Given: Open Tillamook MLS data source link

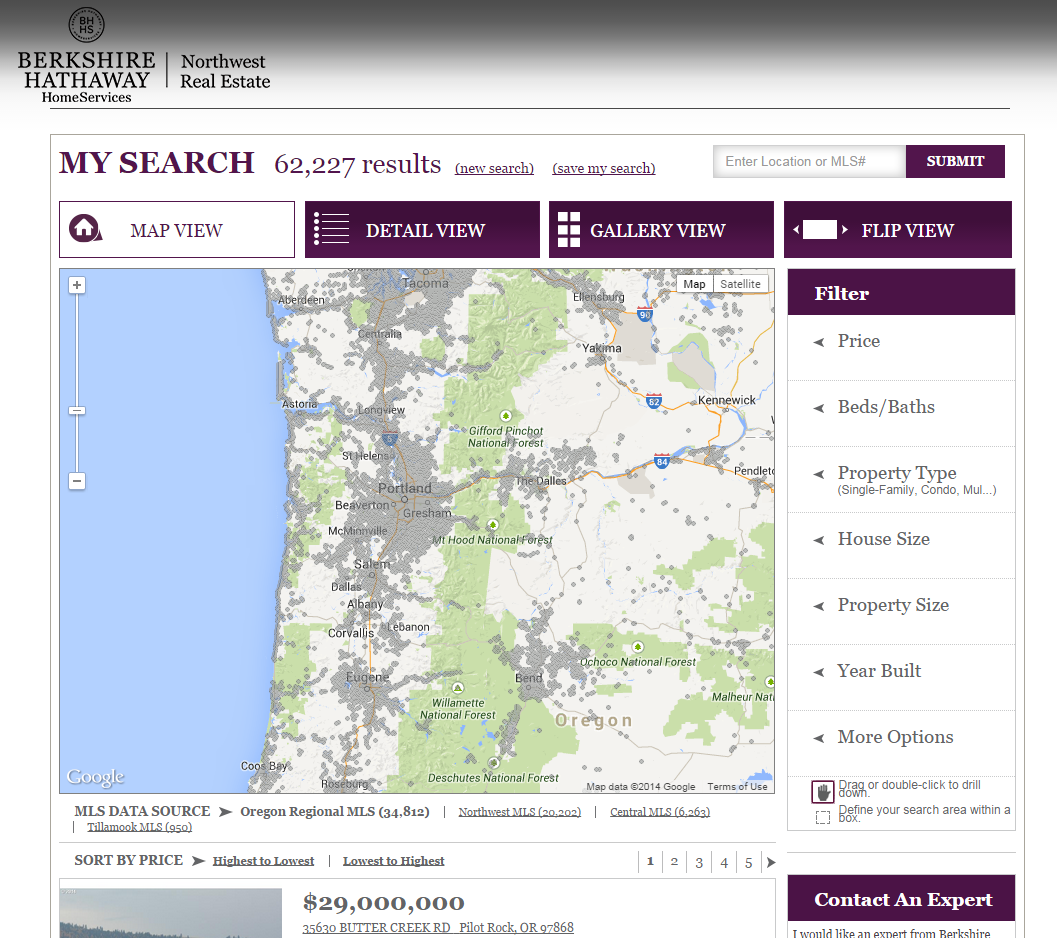Looking at the screenshot, I should pos(140,827).
